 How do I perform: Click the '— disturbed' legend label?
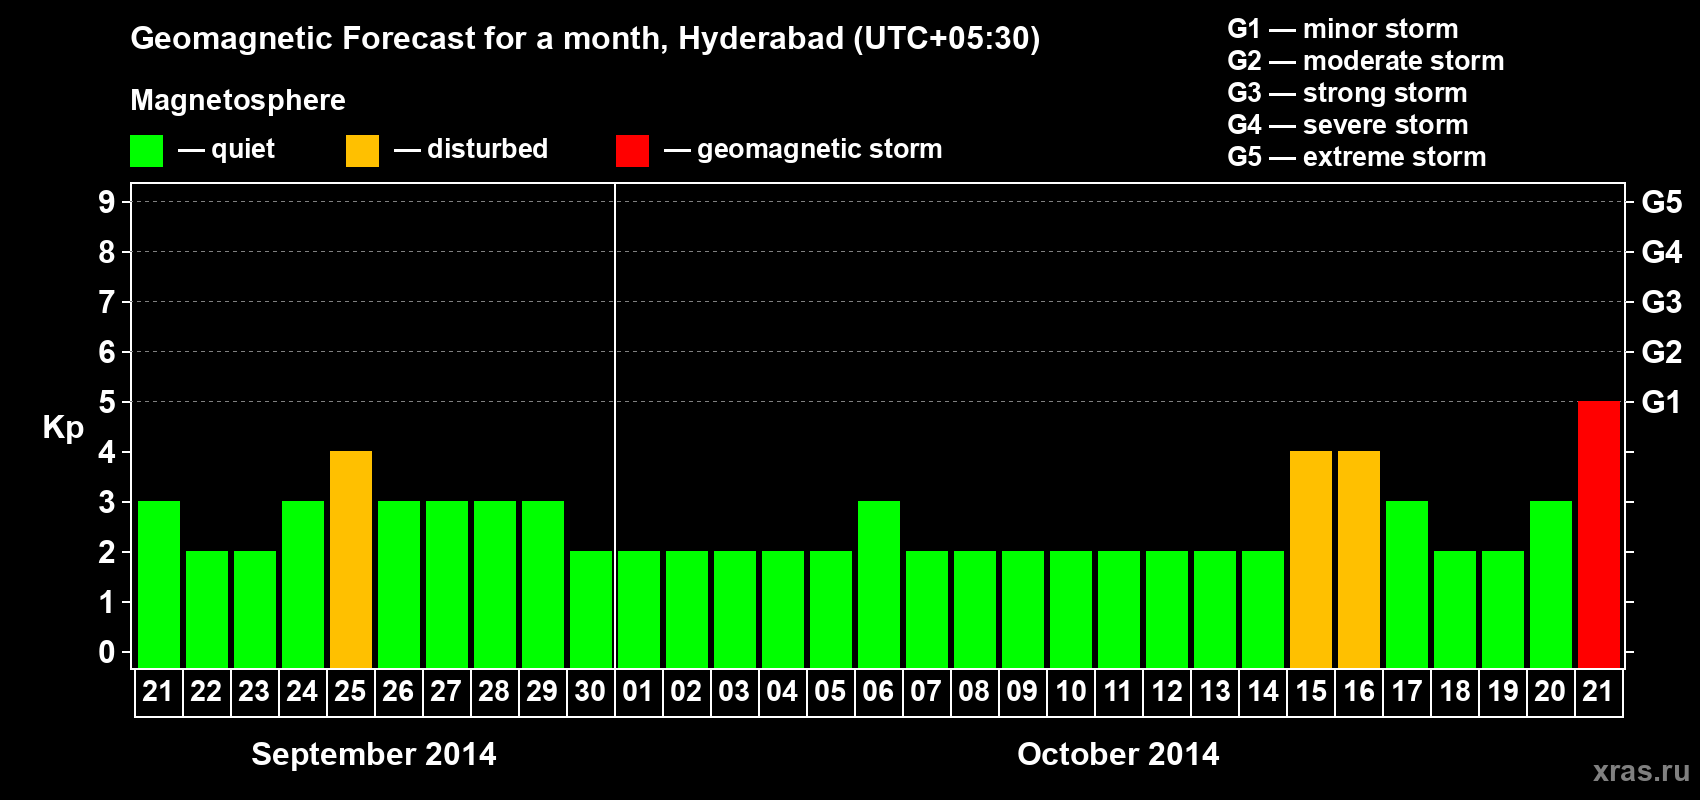coord(471,149)
